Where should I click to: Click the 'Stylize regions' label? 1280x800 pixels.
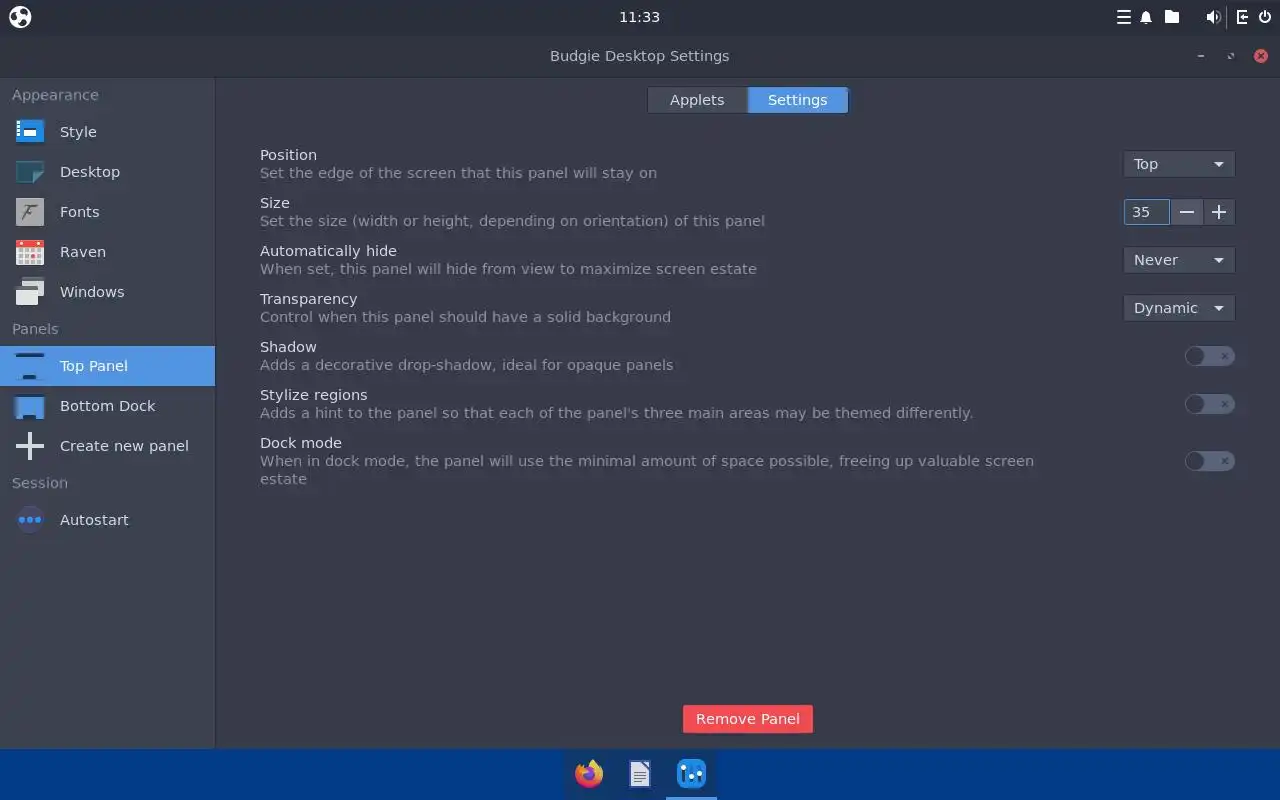pos(314,395)
